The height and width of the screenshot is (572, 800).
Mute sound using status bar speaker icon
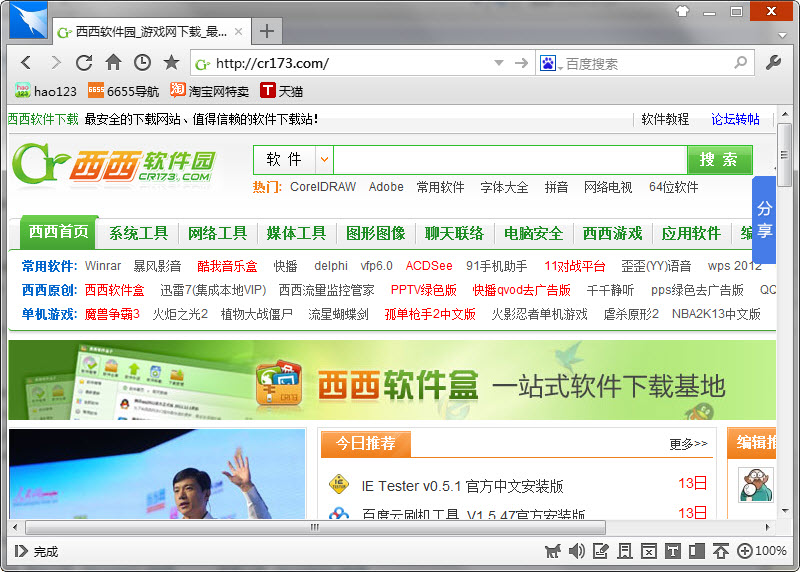[577, 551]
